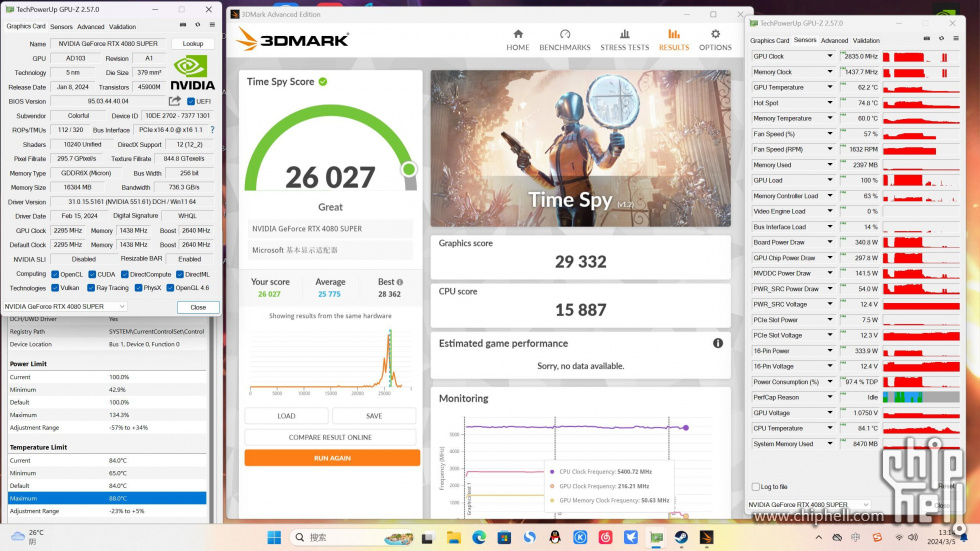
Task: Open the hamburger menu in right GPU-Z window
Action: (x=956, y=39)
